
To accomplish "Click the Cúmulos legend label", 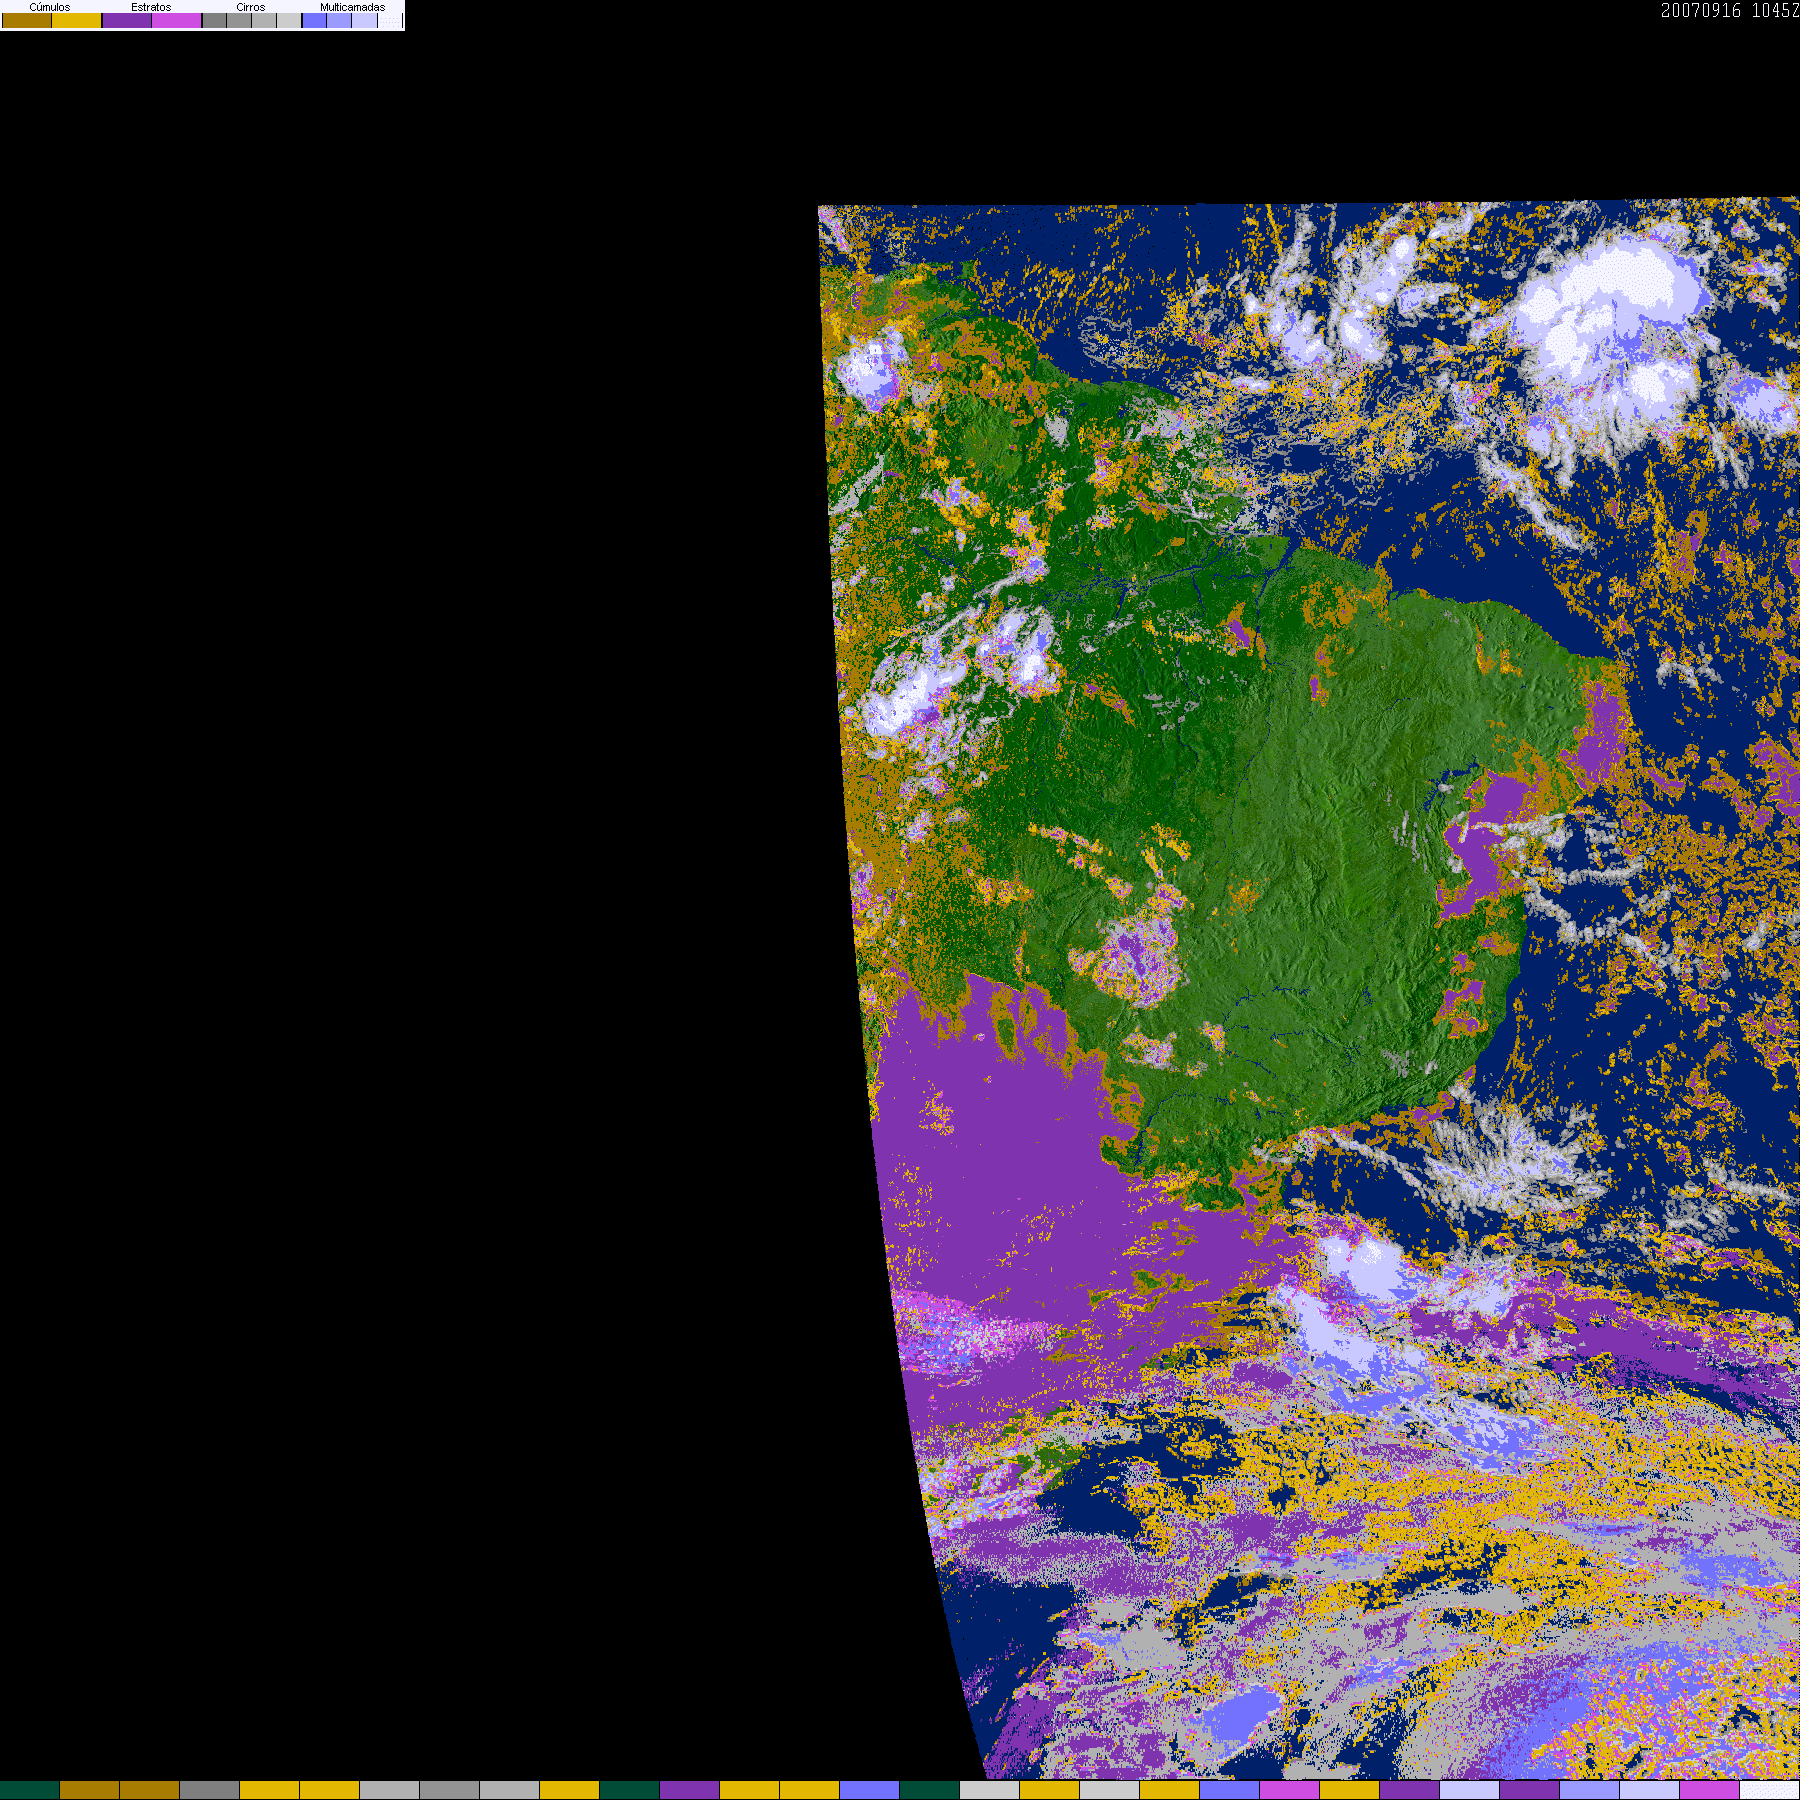I will tap(50, 7).
